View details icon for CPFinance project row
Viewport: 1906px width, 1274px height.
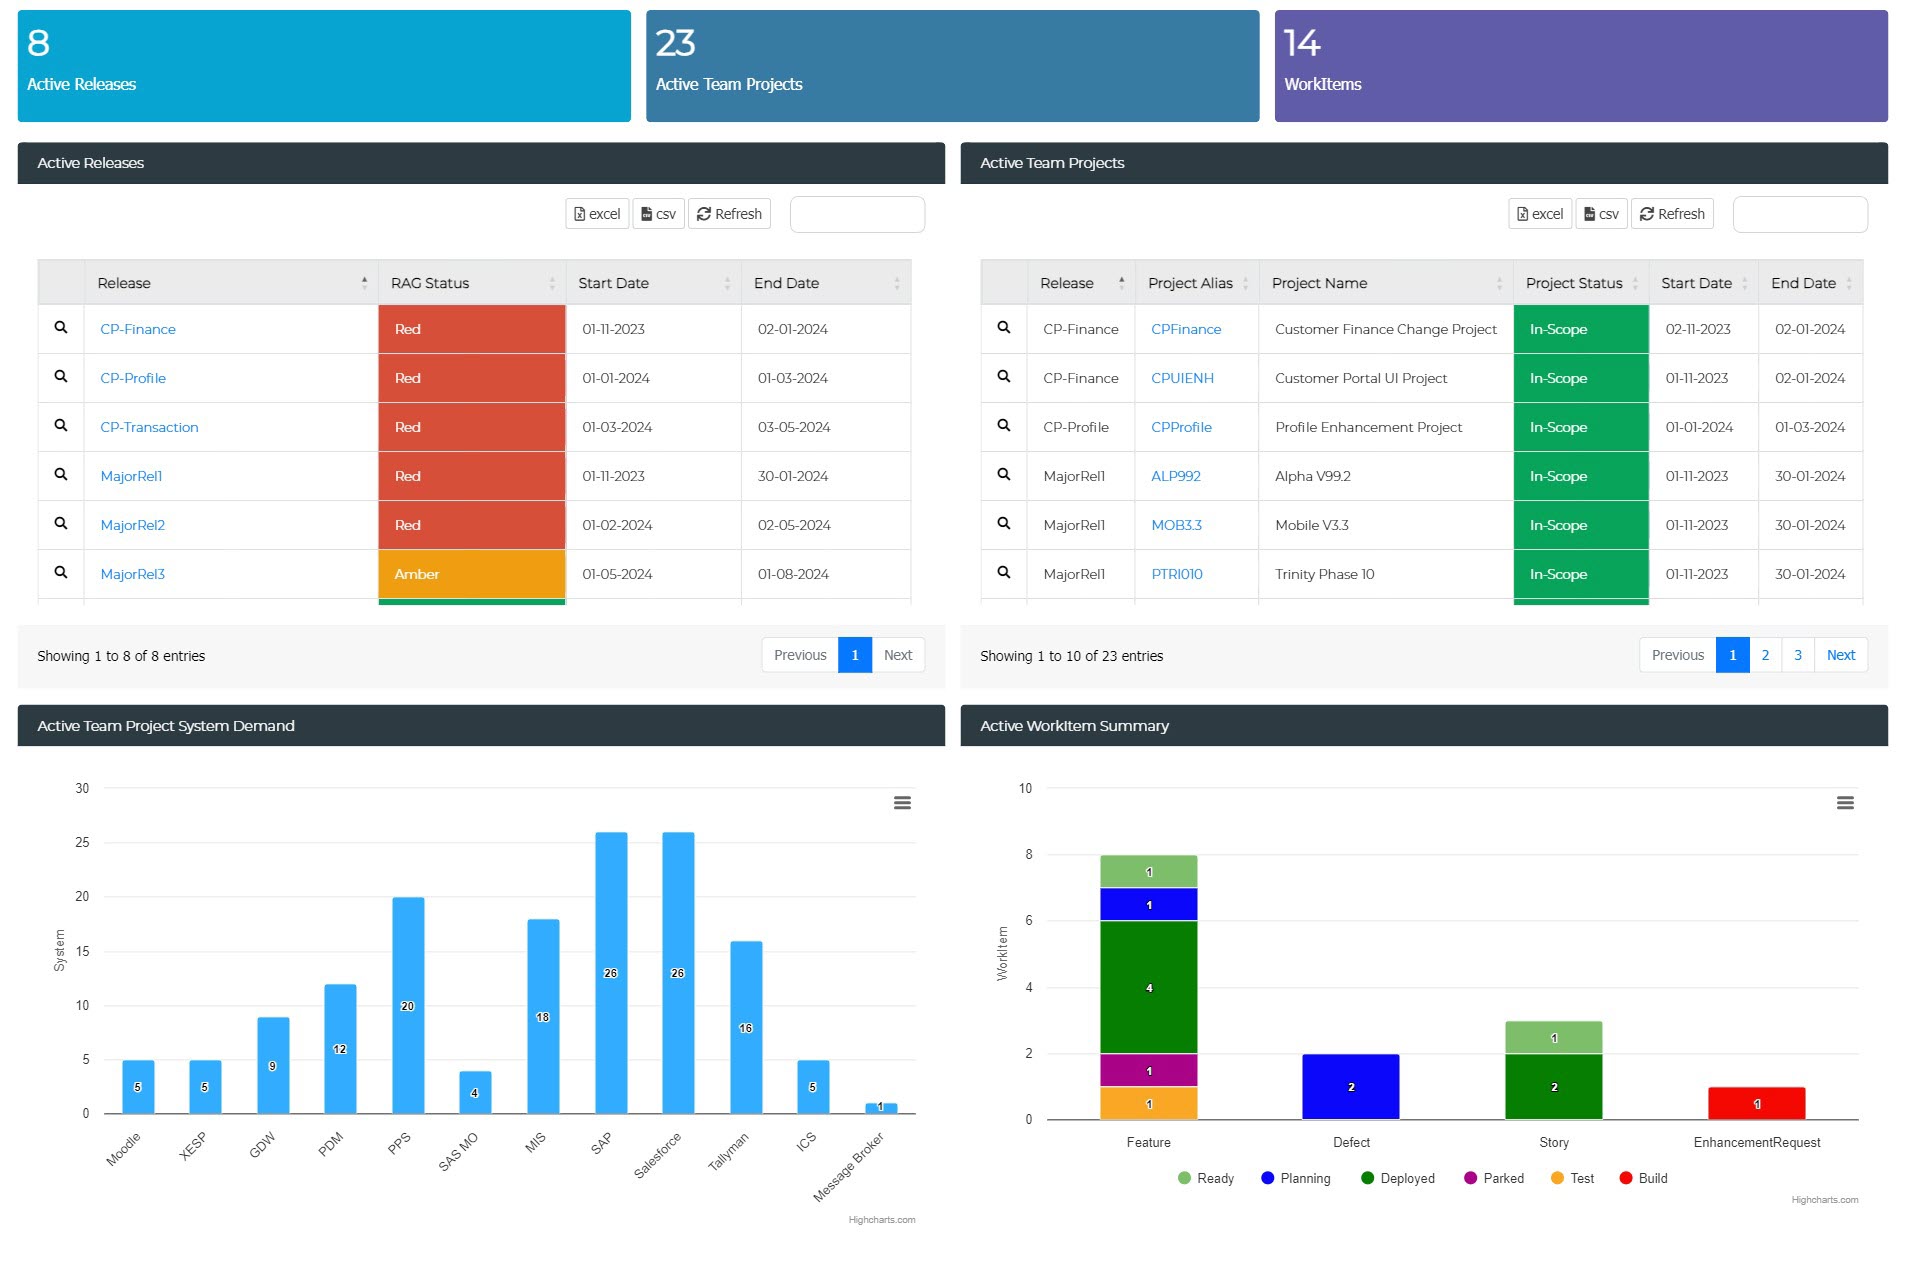[1004, 327]
